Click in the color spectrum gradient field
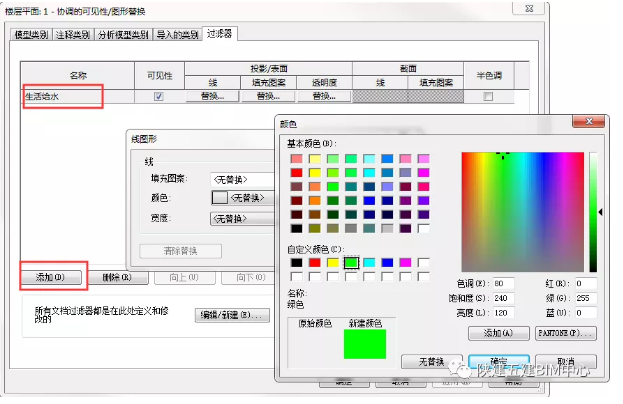Screen dimensions: 623x404 [x=522, y=212]
